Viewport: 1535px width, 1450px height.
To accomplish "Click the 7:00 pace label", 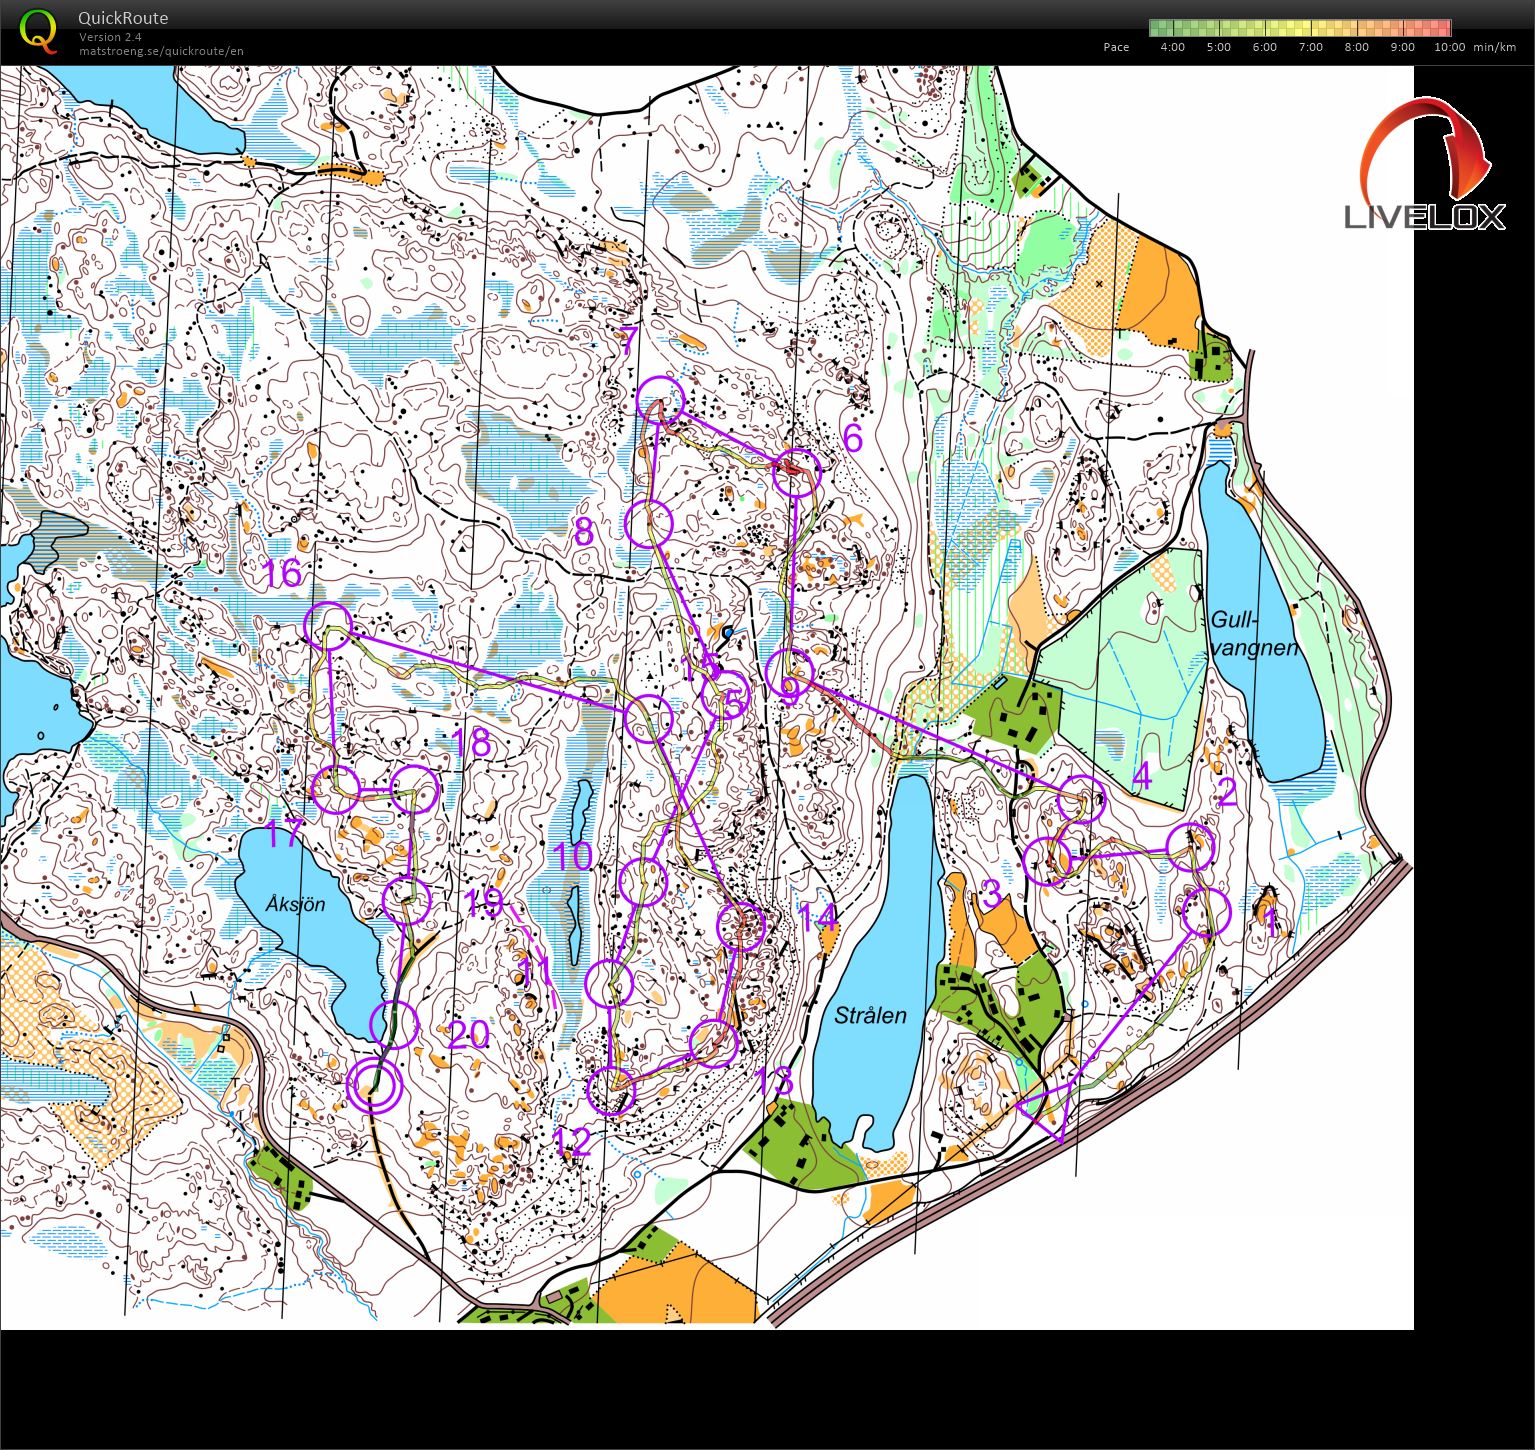I will point(1310,47).
